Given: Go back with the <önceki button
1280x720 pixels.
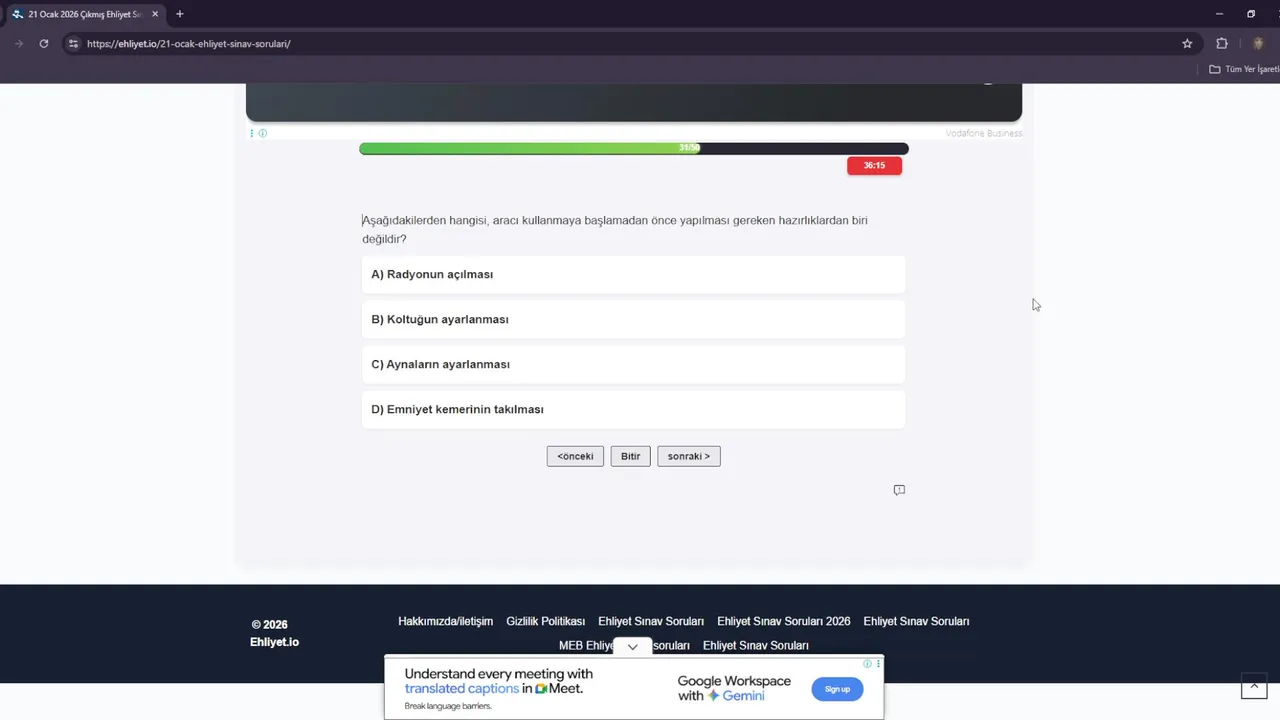Looking at the screenshot, I should pyautogui.click(x=575, y=456).
